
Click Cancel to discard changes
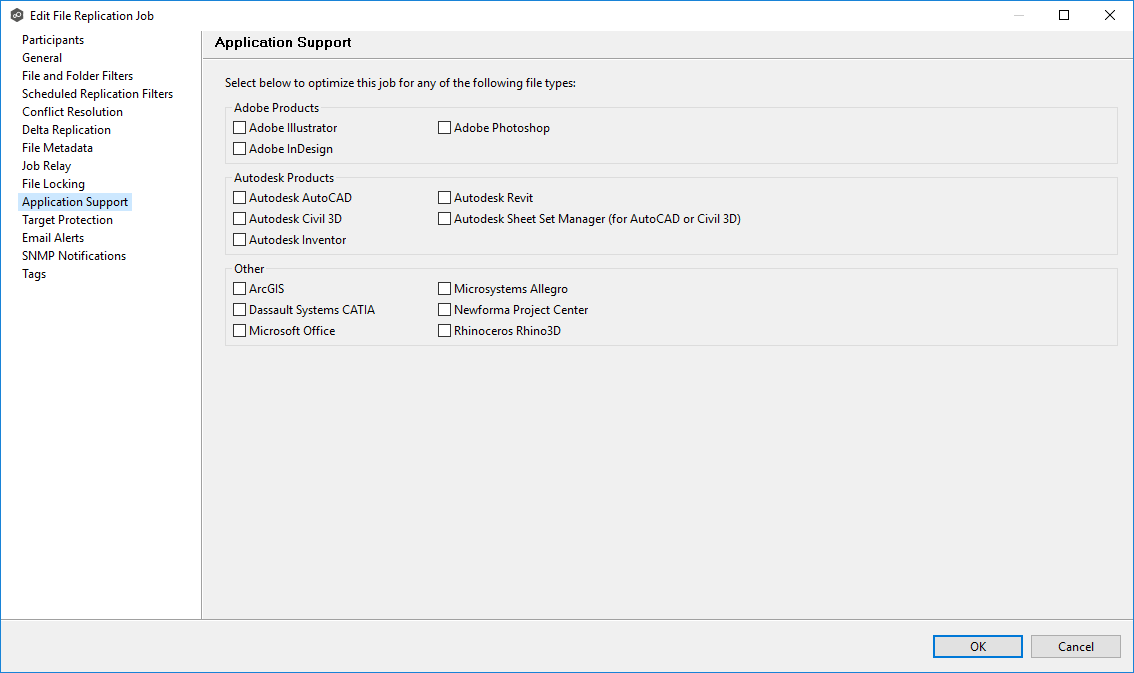tap(1075, 647)
